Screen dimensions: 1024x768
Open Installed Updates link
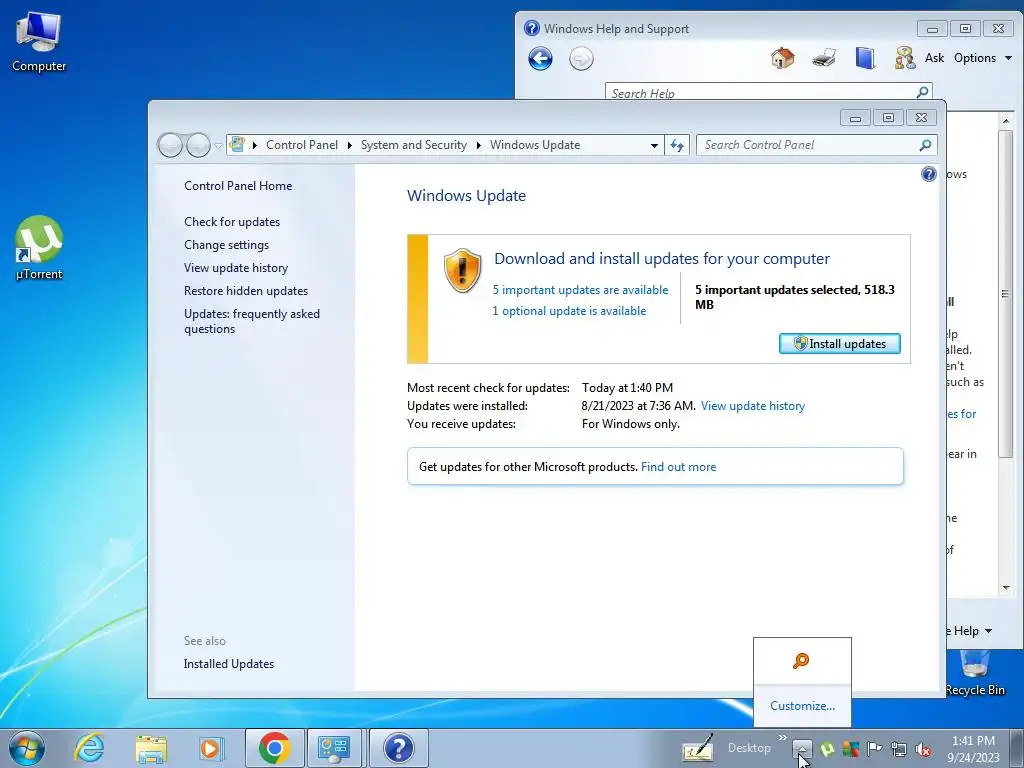(229, 664)
